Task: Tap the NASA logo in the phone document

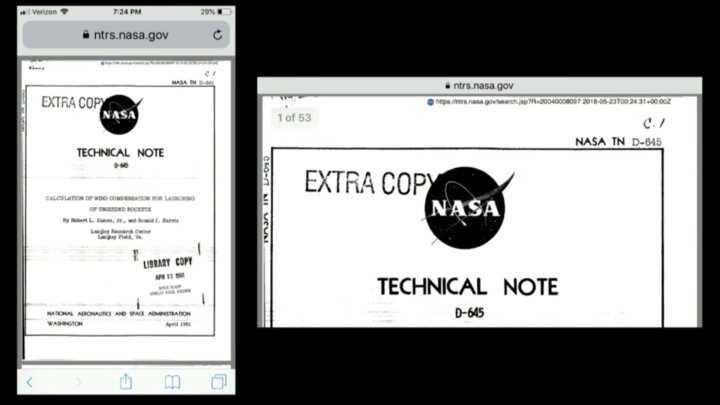Action: point(120,114)
